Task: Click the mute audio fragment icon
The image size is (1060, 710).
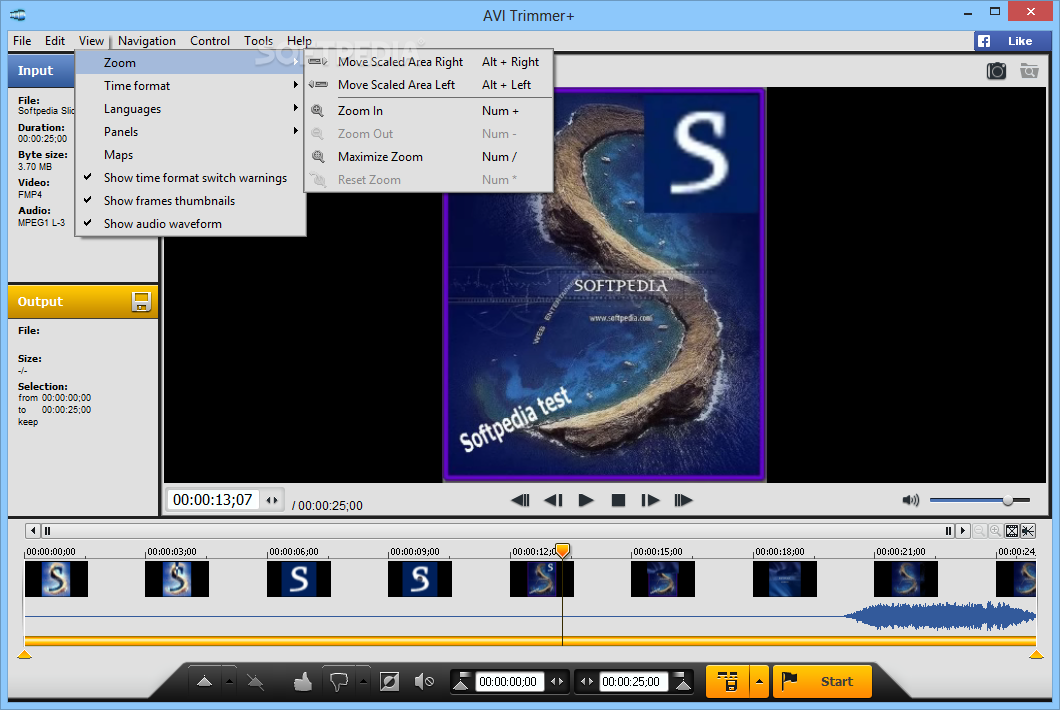Action: click(x=424, y=682)
